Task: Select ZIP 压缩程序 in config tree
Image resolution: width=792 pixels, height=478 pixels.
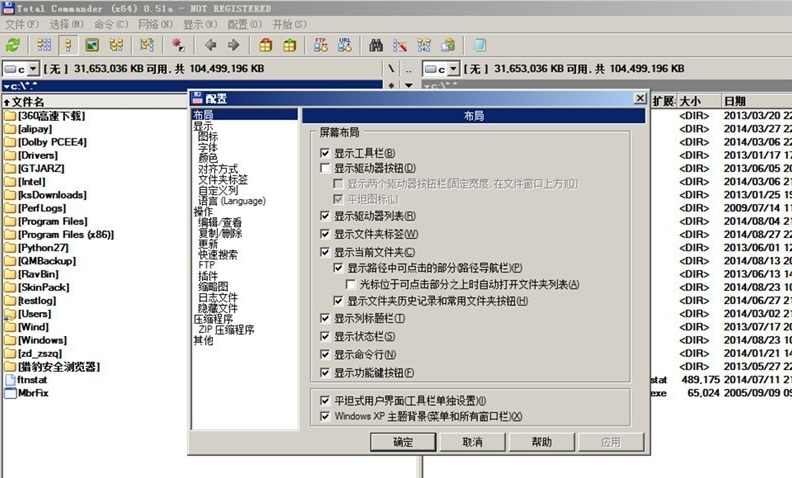Action: coord(226,329)
